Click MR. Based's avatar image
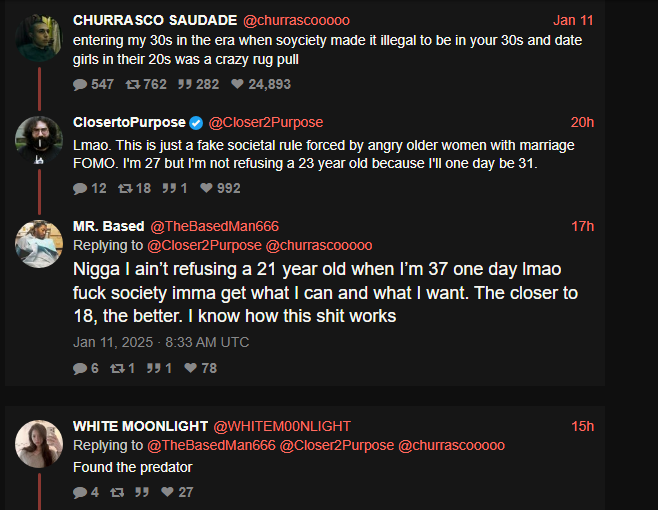 (39, 244)
